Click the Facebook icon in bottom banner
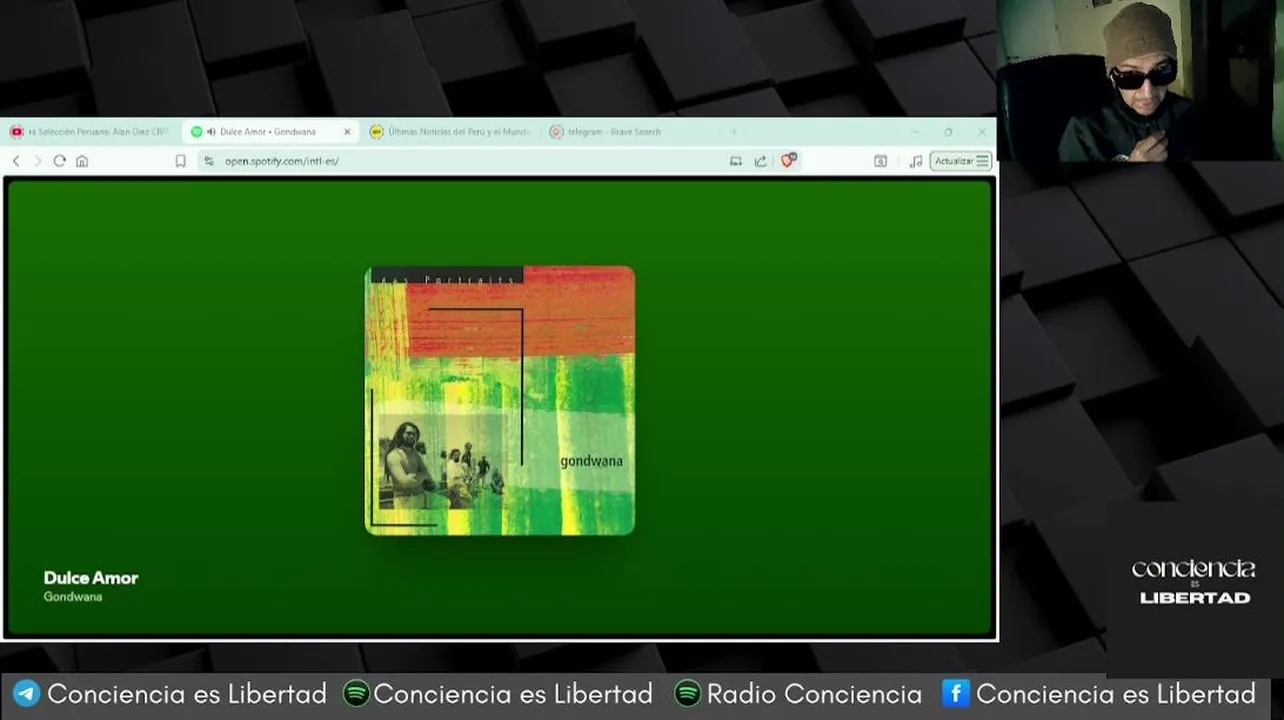The image size is (1284, 720). (956, 693)
